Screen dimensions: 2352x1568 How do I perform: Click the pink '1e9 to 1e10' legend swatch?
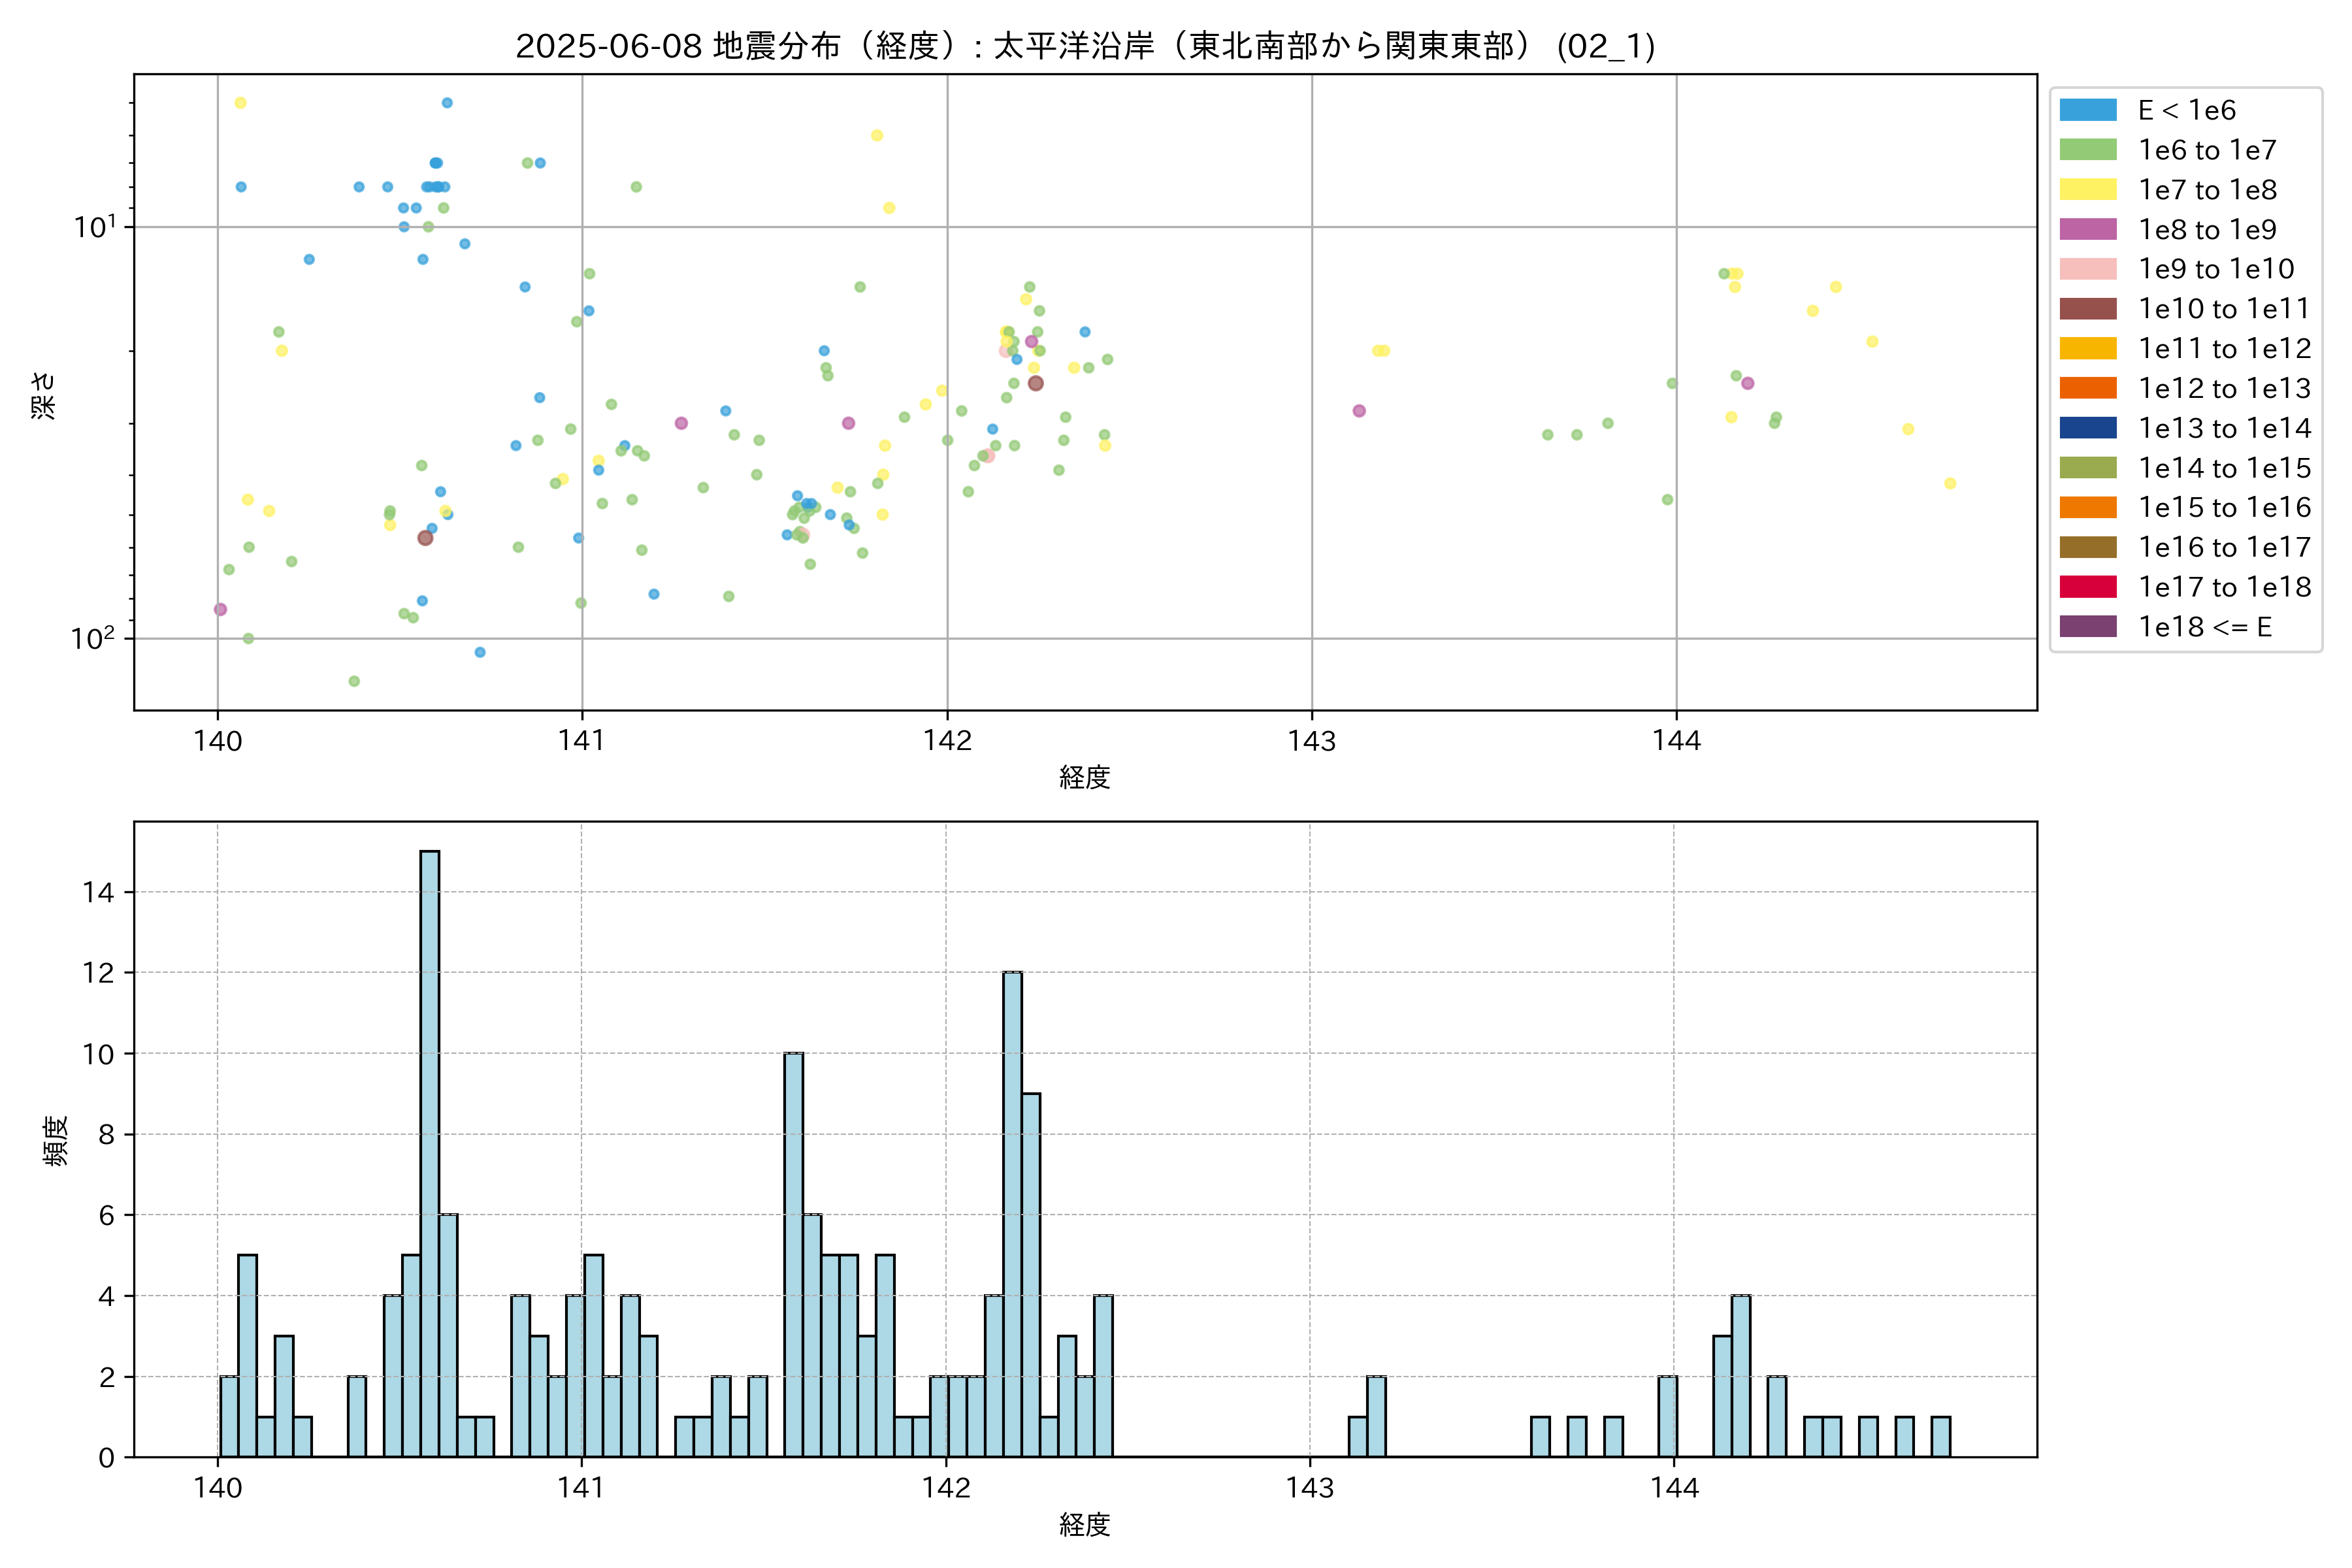(x=2087, y=269)
